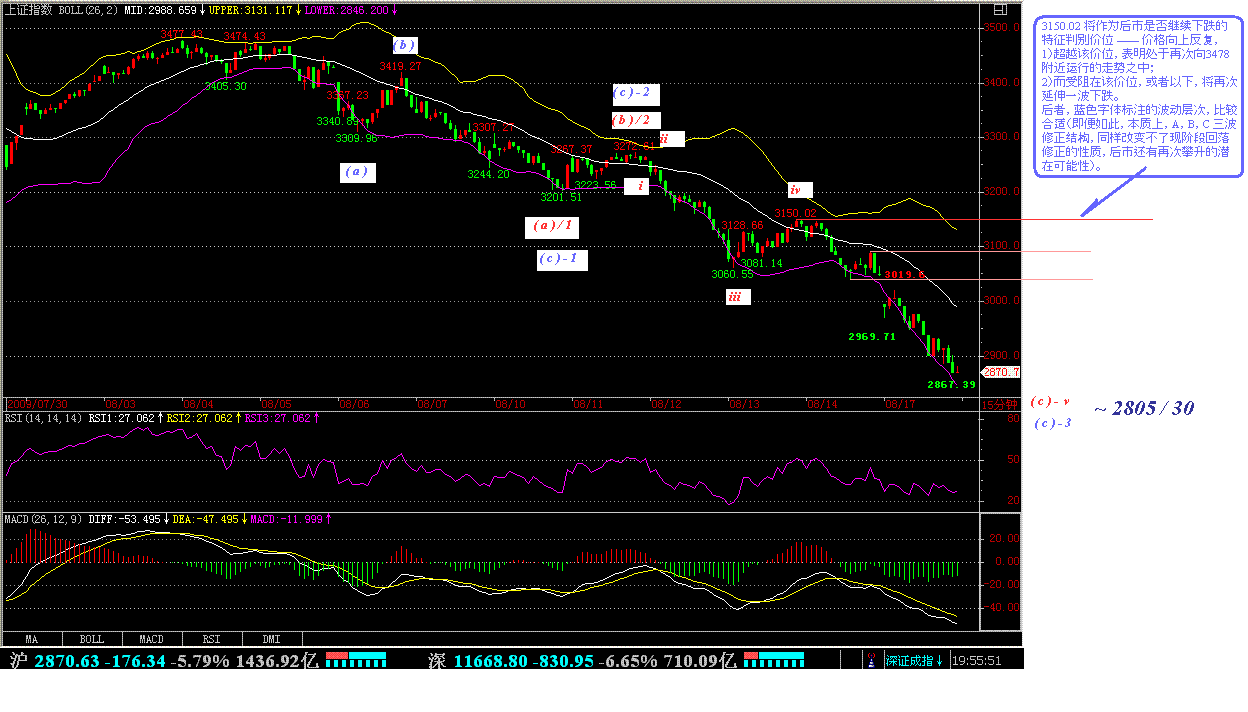The height and width of the screenshot is (712, 1248).
Task: Click the window layout icon above the price axis
Action: tap(999, 8)
